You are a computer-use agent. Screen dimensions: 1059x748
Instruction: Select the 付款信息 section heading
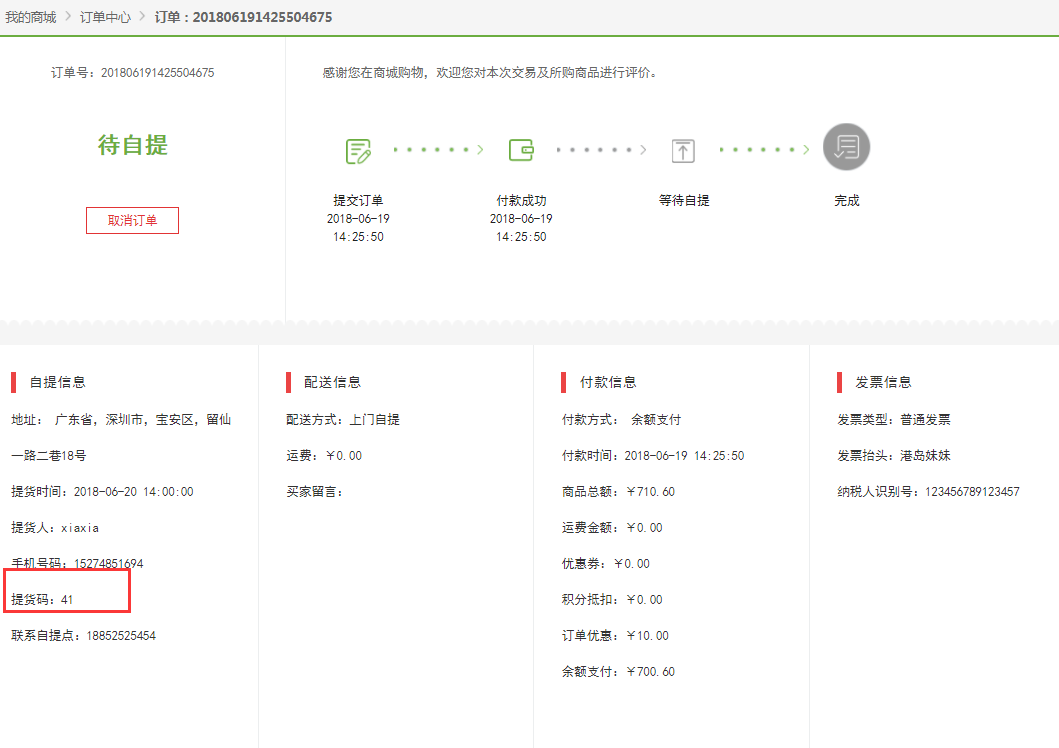[x=608, y=382]
